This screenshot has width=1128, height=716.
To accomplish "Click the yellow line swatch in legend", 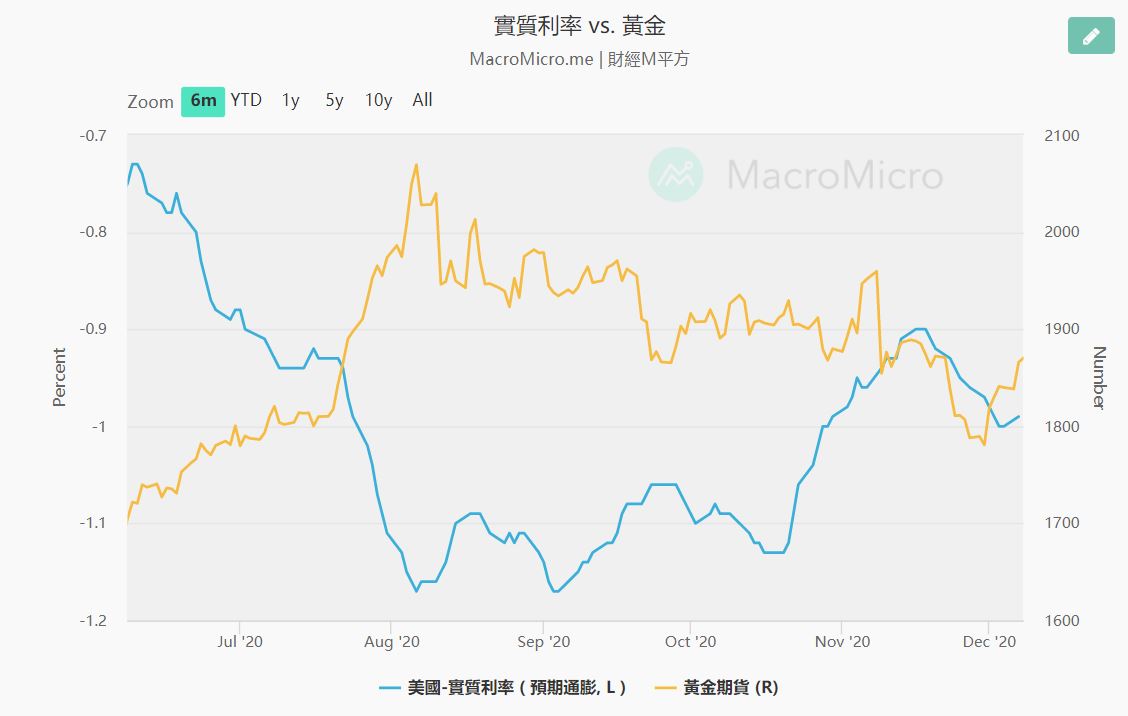I will click(x=666, y=688).
